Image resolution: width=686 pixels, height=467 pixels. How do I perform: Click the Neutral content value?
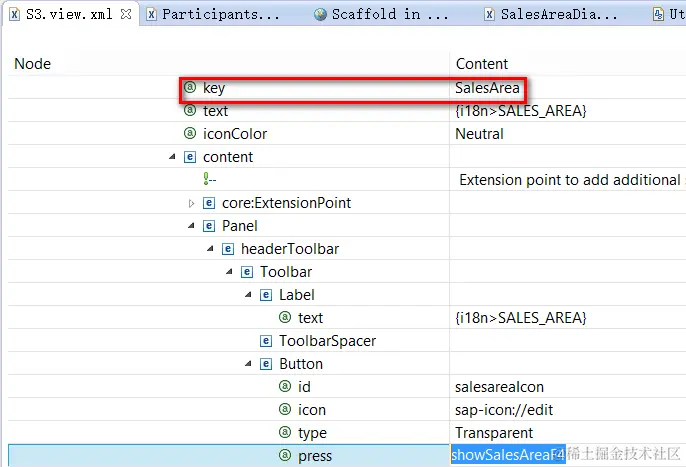480,134
